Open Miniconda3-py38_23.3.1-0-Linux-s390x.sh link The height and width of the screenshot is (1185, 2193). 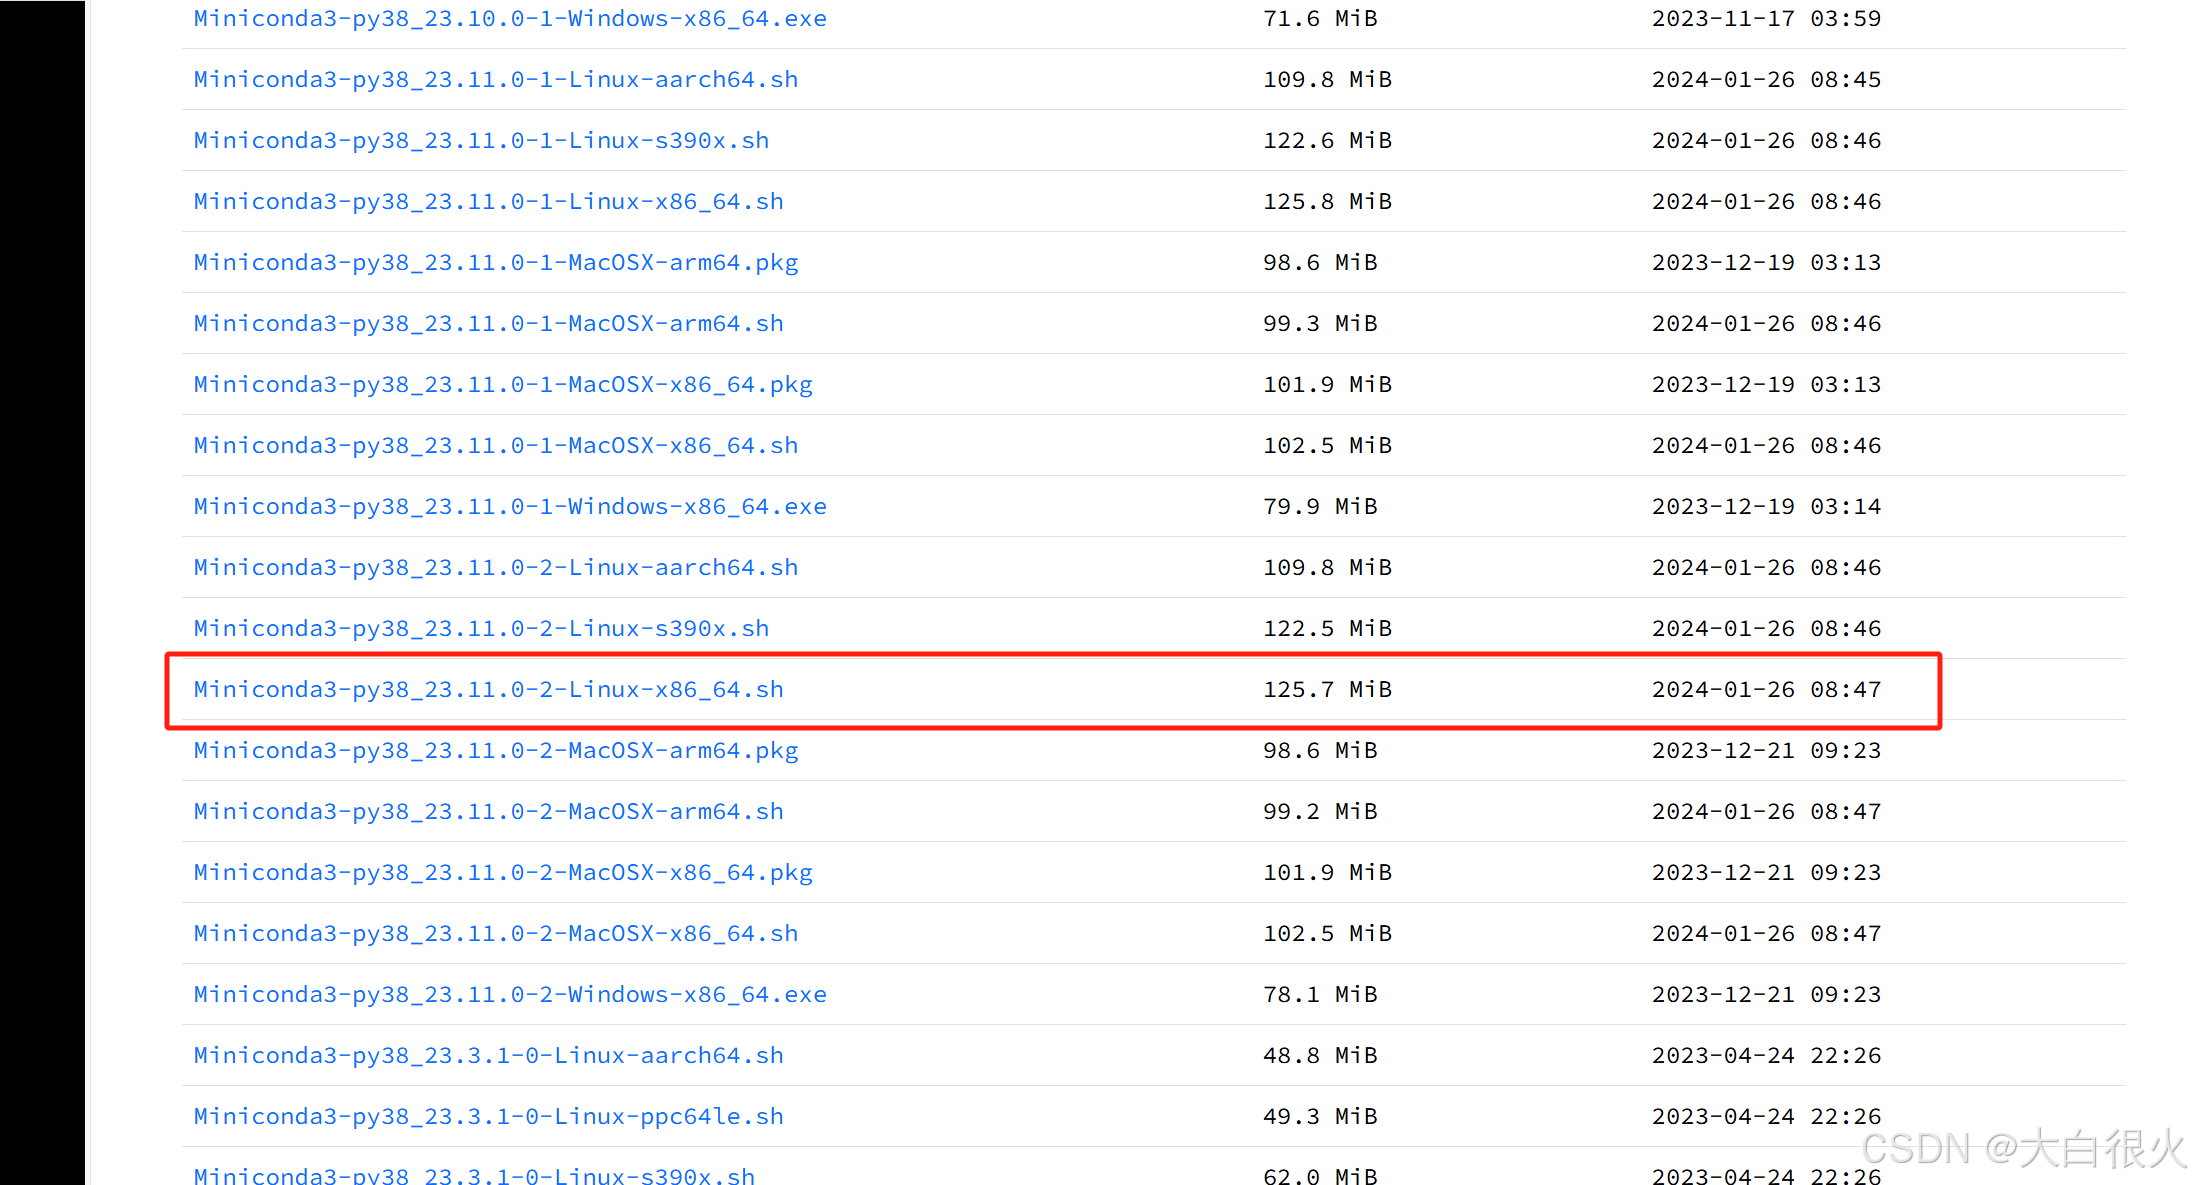(x=474, y=1175)
